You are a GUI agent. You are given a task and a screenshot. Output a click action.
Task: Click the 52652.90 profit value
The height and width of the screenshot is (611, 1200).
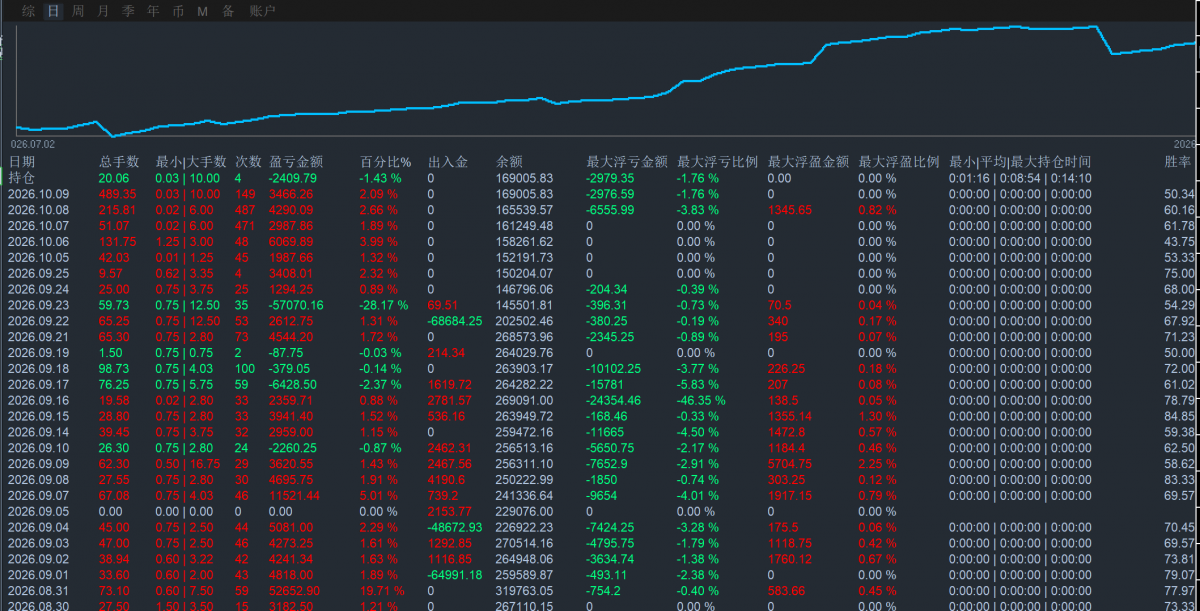click(x=295, y=590)
